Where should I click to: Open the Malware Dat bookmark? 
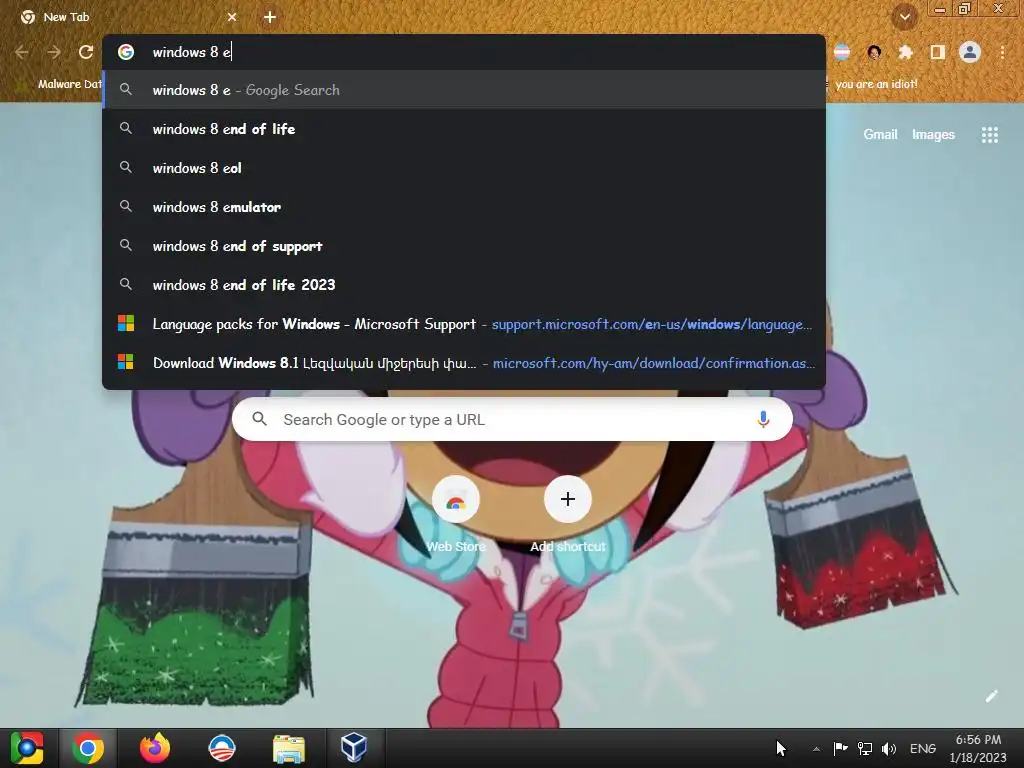coord(59,84)
